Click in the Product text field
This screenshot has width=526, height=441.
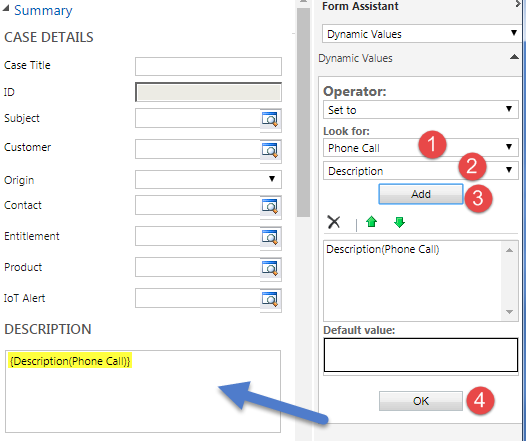[x=198, y=267]
